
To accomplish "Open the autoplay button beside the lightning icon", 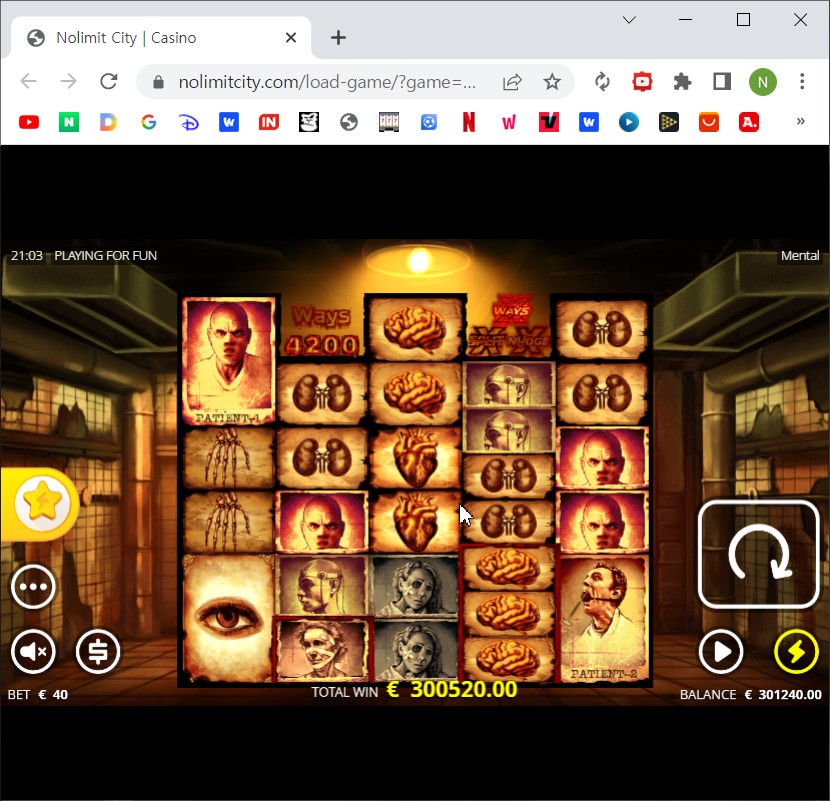I will (721, 651).
